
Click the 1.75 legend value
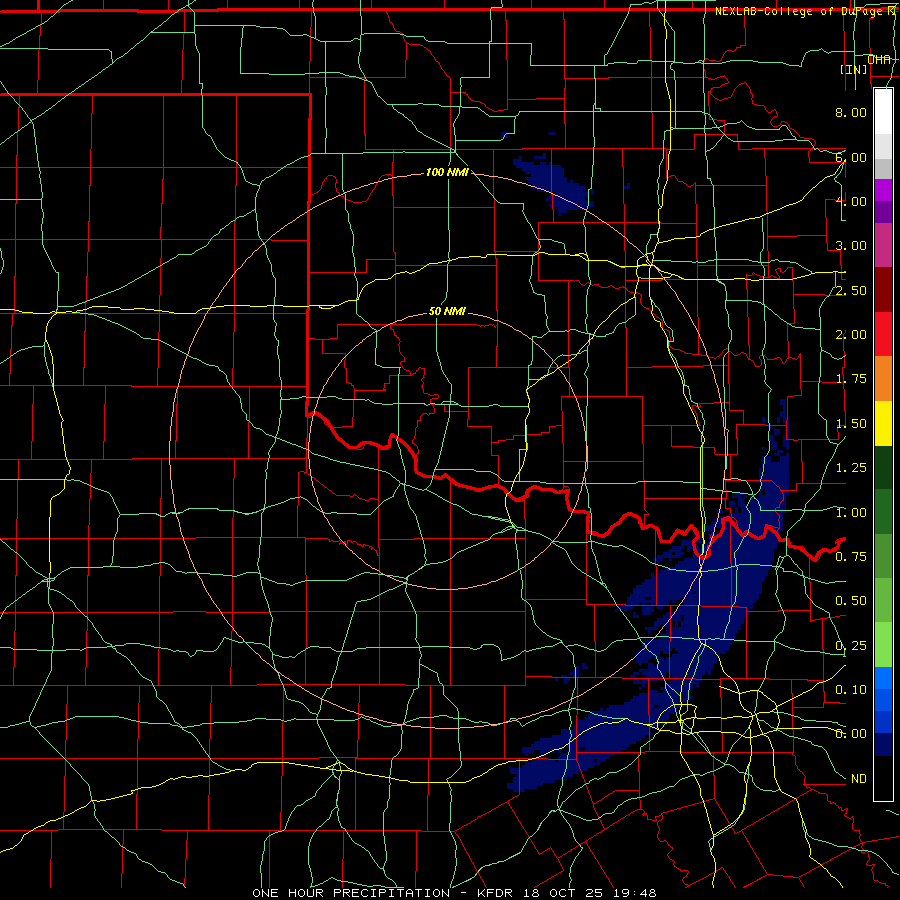(851, 379)
